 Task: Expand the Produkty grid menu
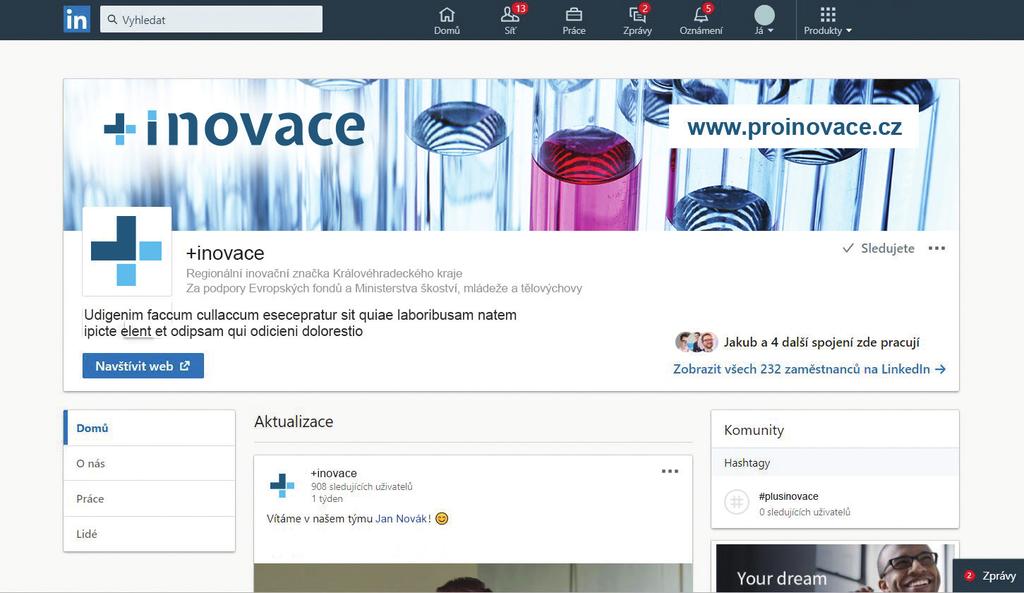coord(827,21)
